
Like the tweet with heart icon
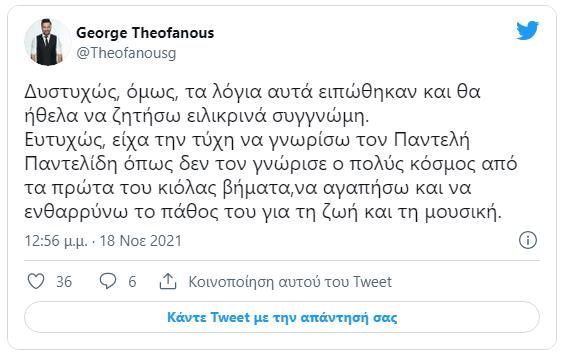(x=36, y=281)
